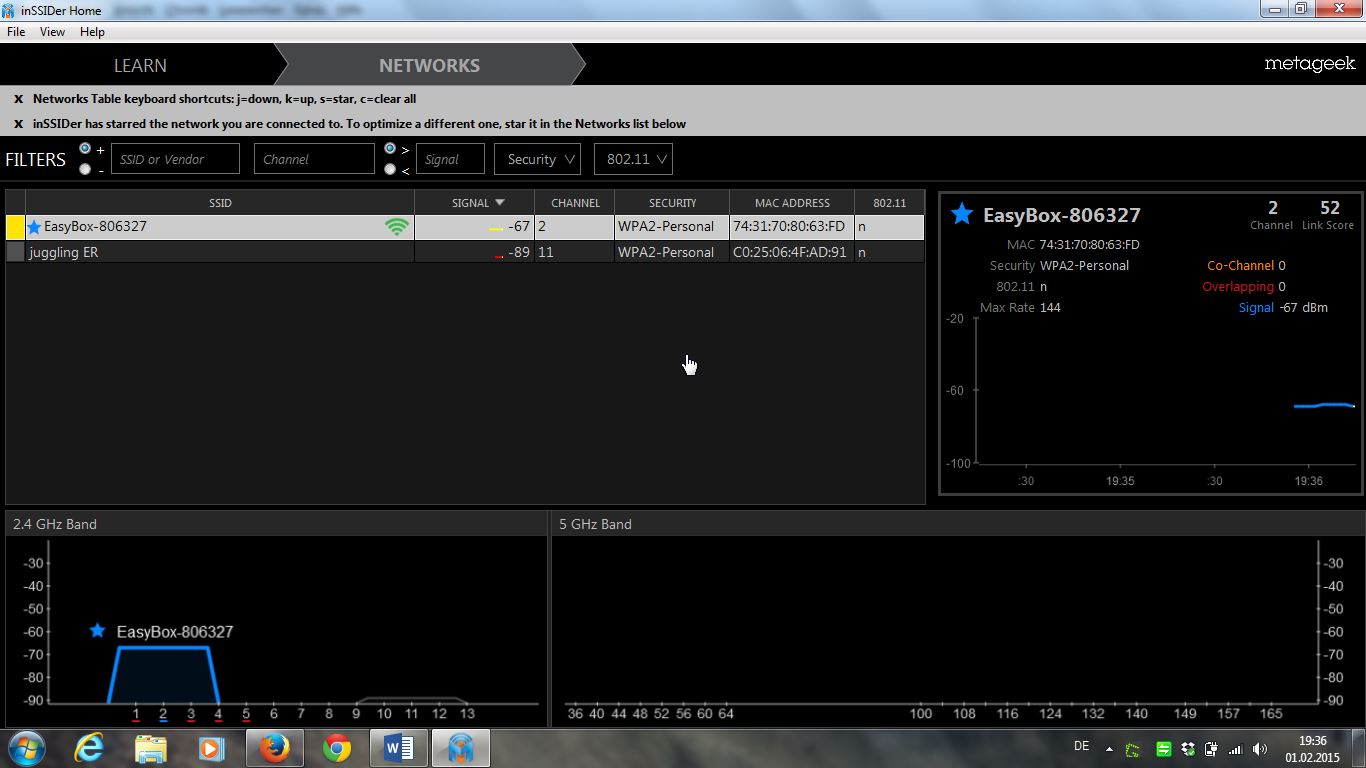Dismiss the starred network notice with its X

18,124
